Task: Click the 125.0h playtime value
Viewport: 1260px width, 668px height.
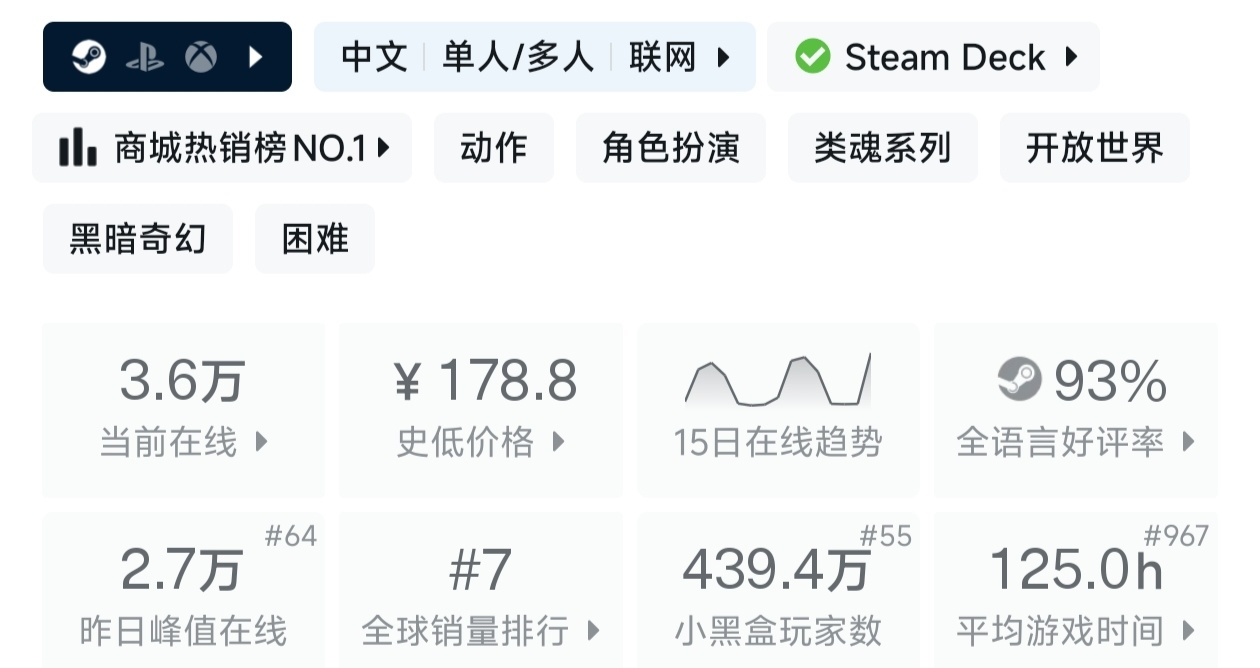Action: point(1076,570)
